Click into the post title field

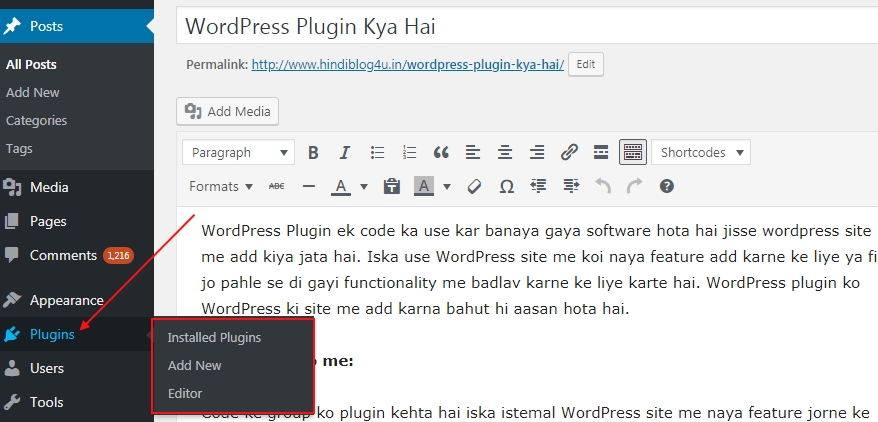pyautogui.click(x=527, y=26)
